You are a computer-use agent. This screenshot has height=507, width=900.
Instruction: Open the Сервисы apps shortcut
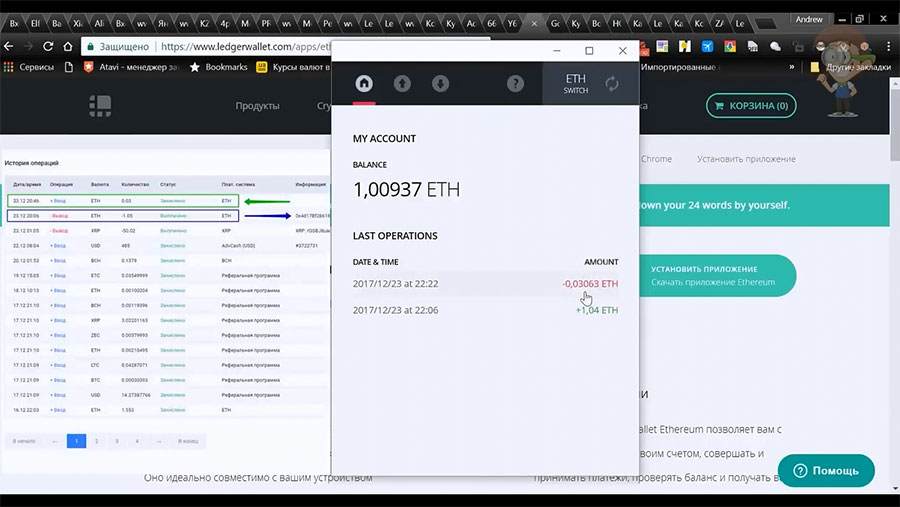click(x=29, y=67)
